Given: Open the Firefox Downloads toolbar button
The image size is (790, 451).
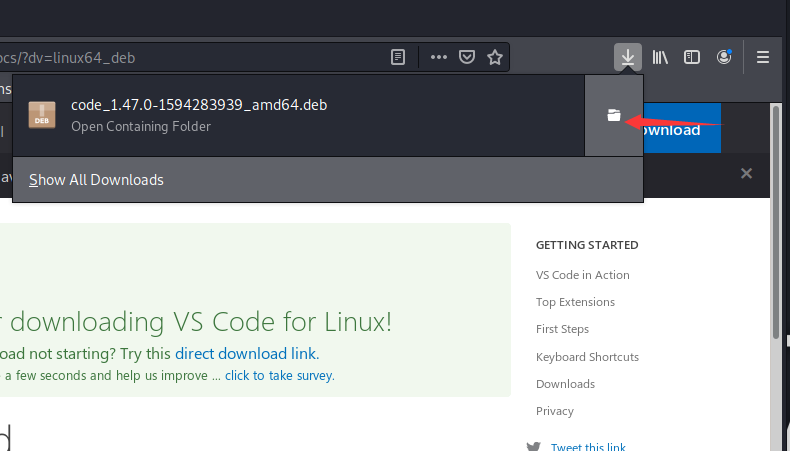Looking at the screenshot, I should (x=627, y=57).
